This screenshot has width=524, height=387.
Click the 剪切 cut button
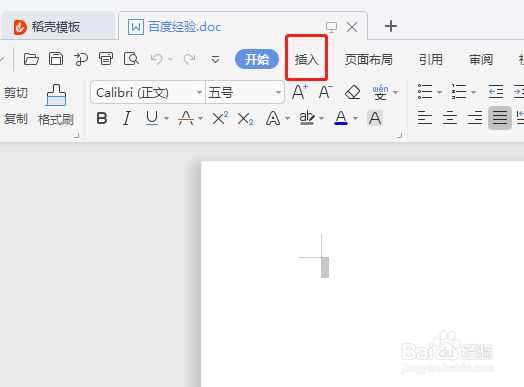pos(15,92)
